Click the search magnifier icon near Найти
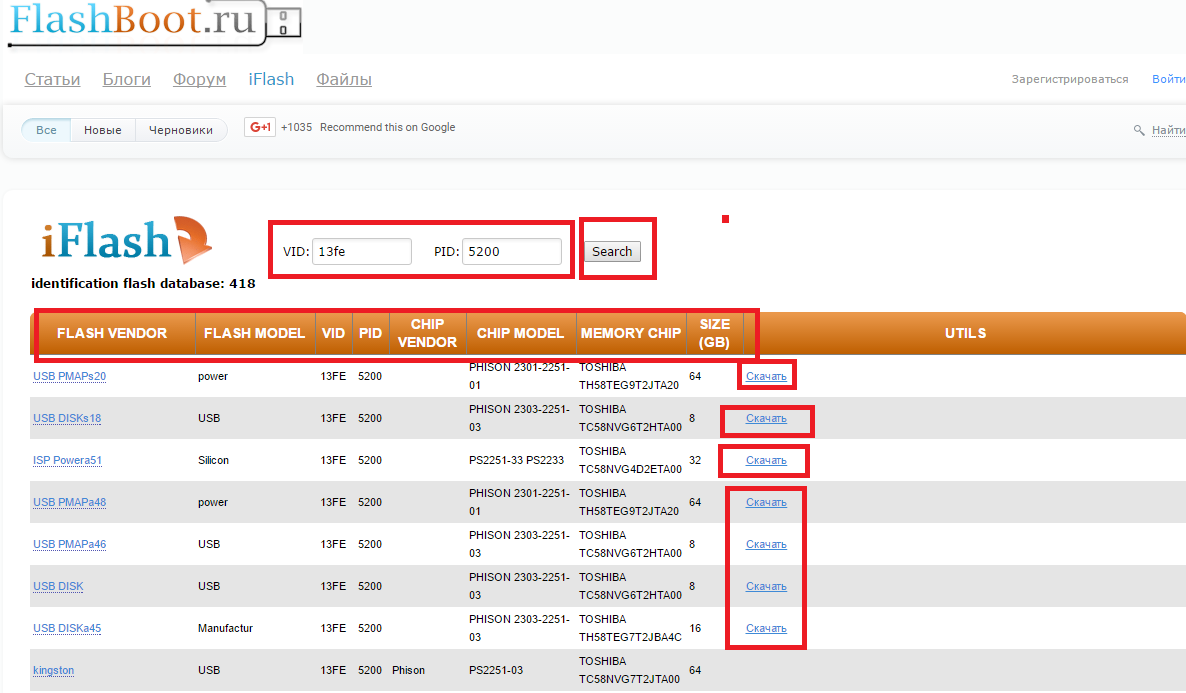 pyautogui.click(x=1138, y=130)
